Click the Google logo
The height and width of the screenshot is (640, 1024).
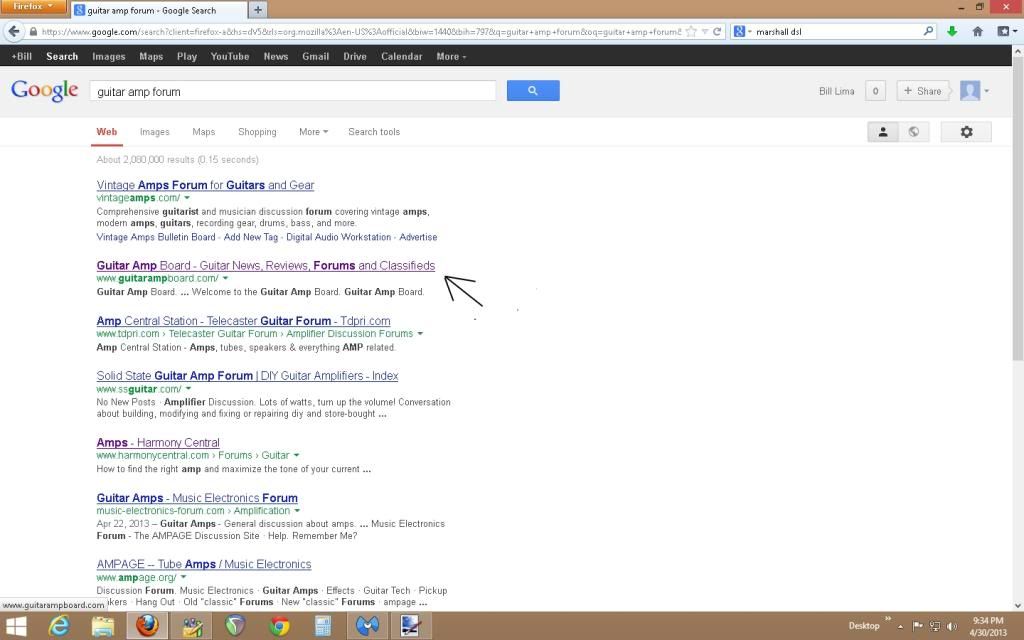44,90
